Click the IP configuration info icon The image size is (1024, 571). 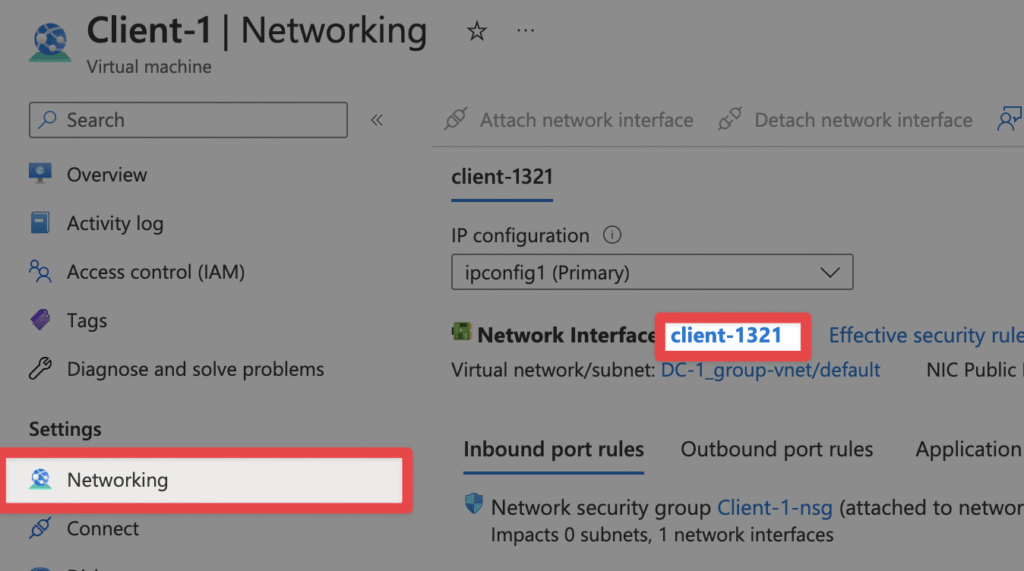(x=612, y=235)
